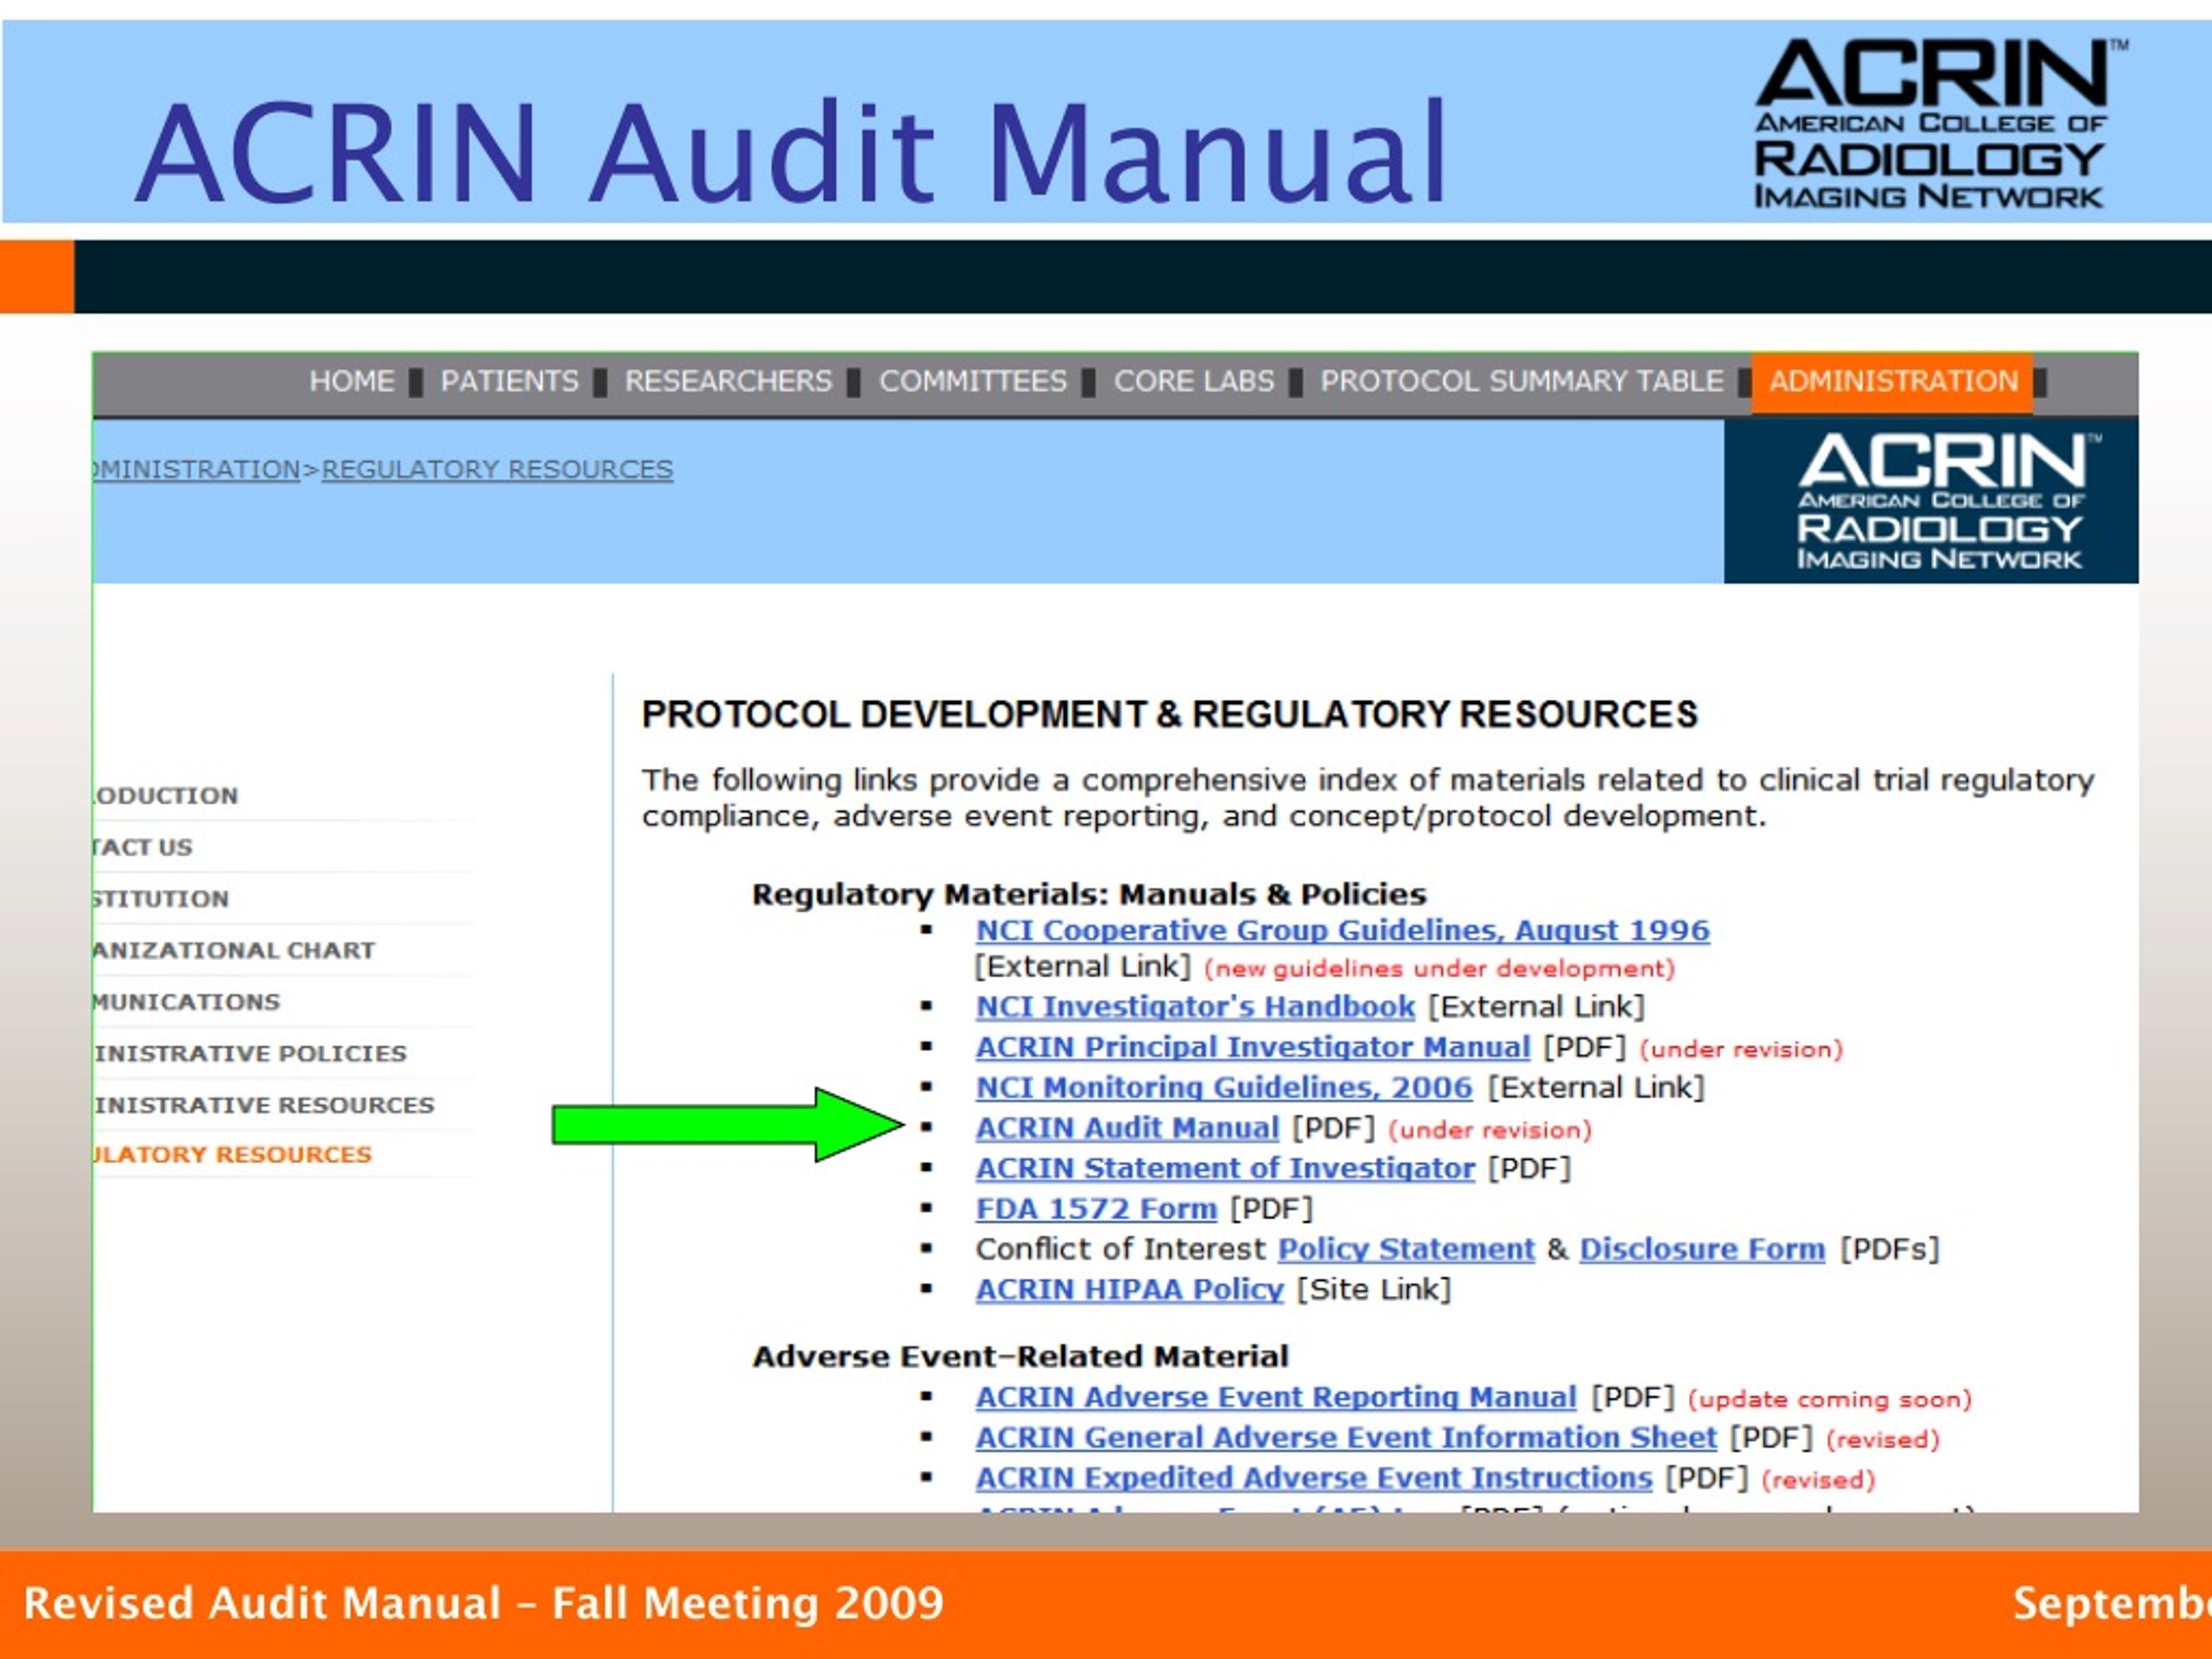Image resolution: width=2212 pixels, height=1659 pixels.
Task: Open ACRIN Adverse Event Reporting Manual link
Action: (1276, 1397)
